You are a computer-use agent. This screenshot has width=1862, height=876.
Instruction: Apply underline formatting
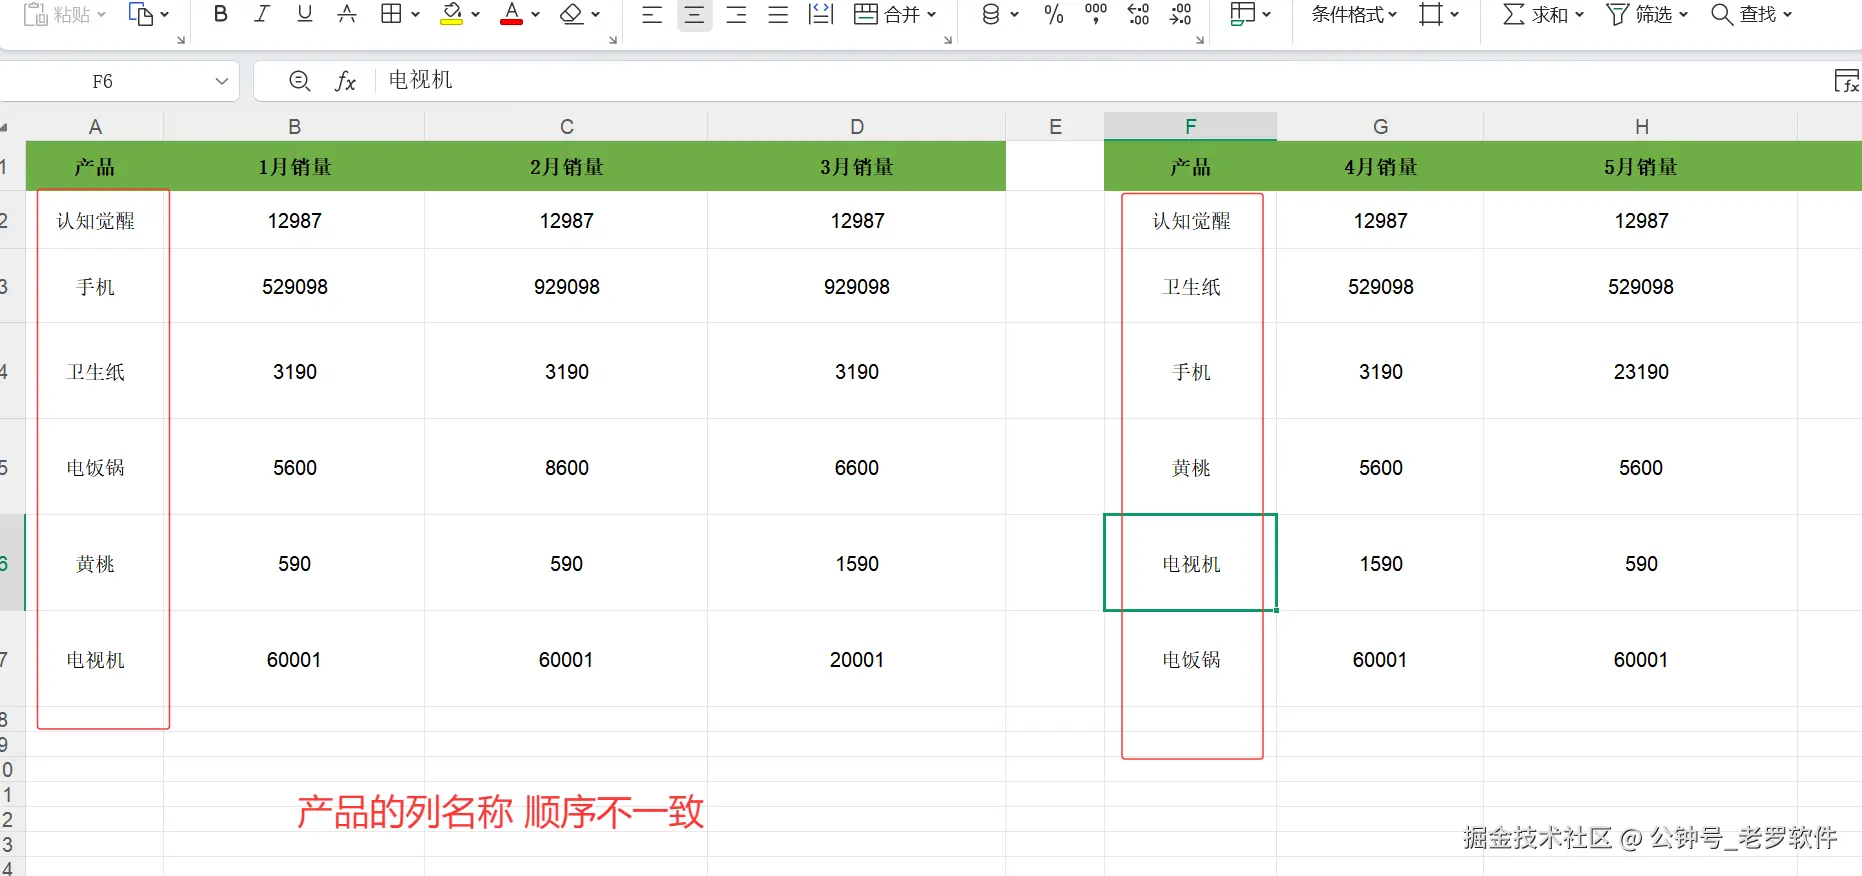coord(305,14)
